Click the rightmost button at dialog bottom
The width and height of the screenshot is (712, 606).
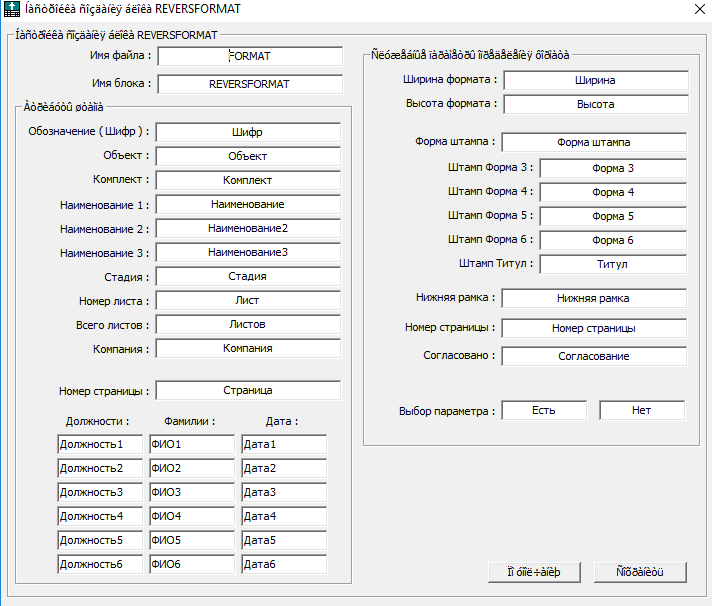click(640, 572)
